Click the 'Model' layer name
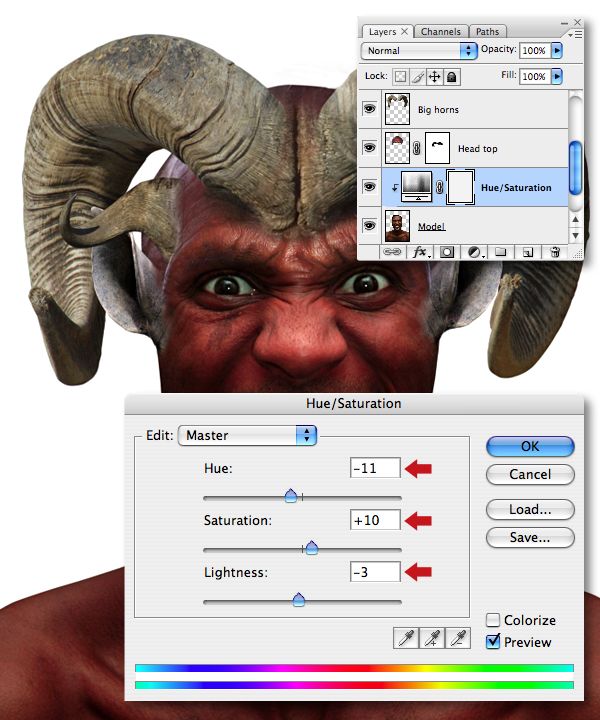Screen dimensions: 600x720 [x=432, y=226]
